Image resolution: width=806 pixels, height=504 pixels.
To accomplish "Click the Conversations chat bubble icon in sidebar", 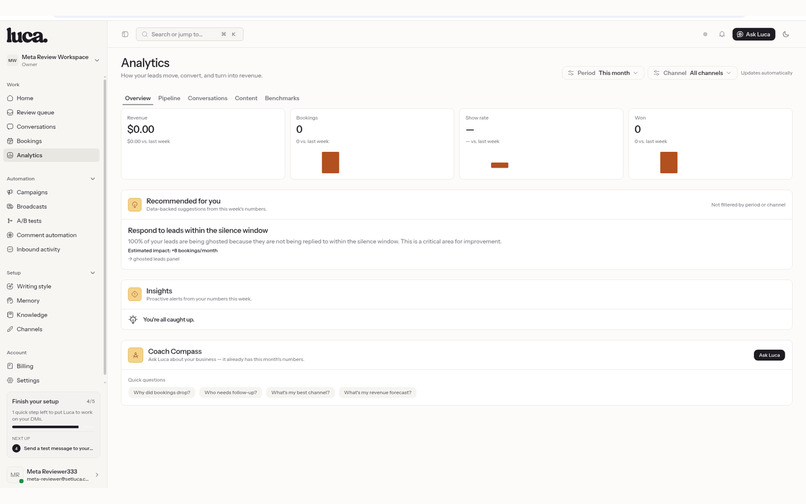I will point(10,127).
